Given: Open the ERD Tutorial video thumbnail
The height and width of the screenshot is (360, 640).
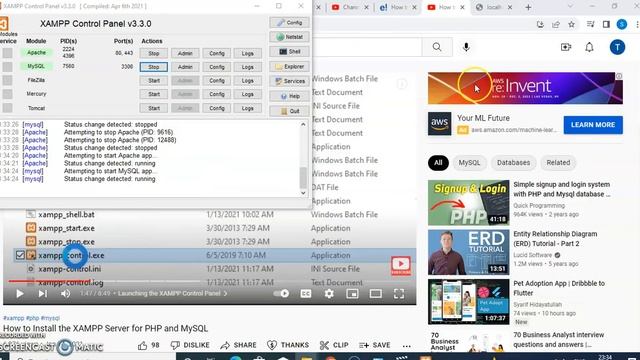Looking at the screenshot, I should pos(469,252).
